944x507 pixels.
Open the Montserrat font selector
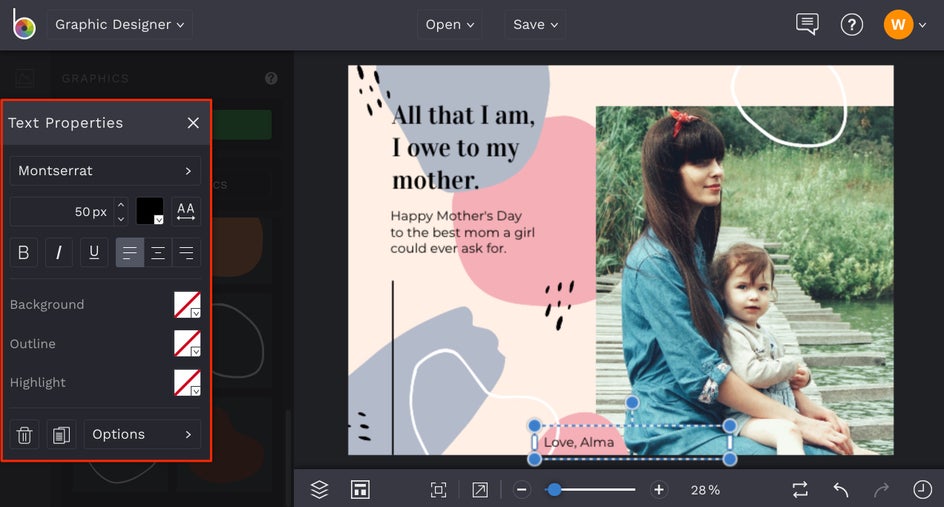point(105,171)
